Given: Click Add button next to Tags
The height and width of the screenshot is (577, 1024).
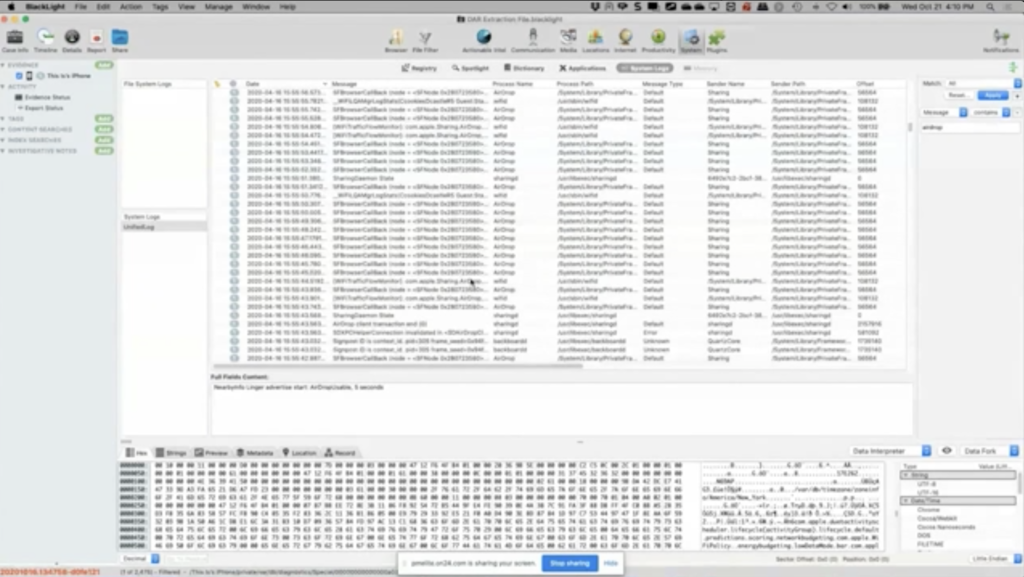Looking at the screenshot, I should pyautogui.click(x=104, y=119).
